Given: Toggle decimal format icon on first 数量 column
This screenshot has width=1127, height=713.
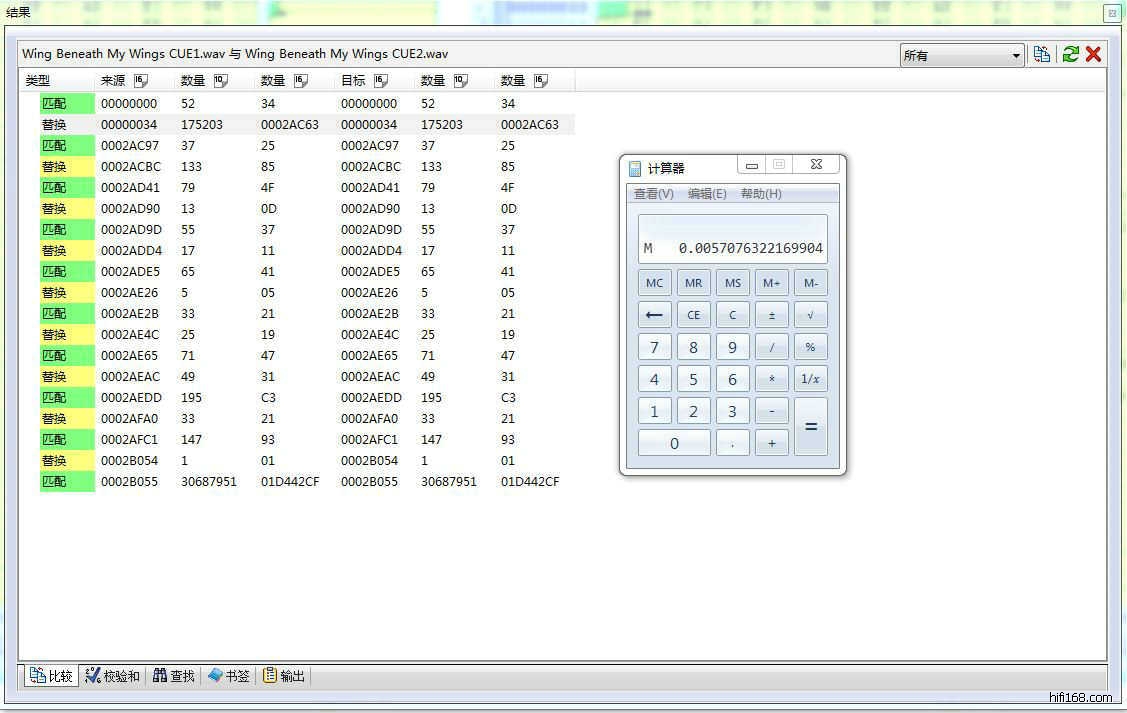Looking at the screenshot, I should click(221, 80).
